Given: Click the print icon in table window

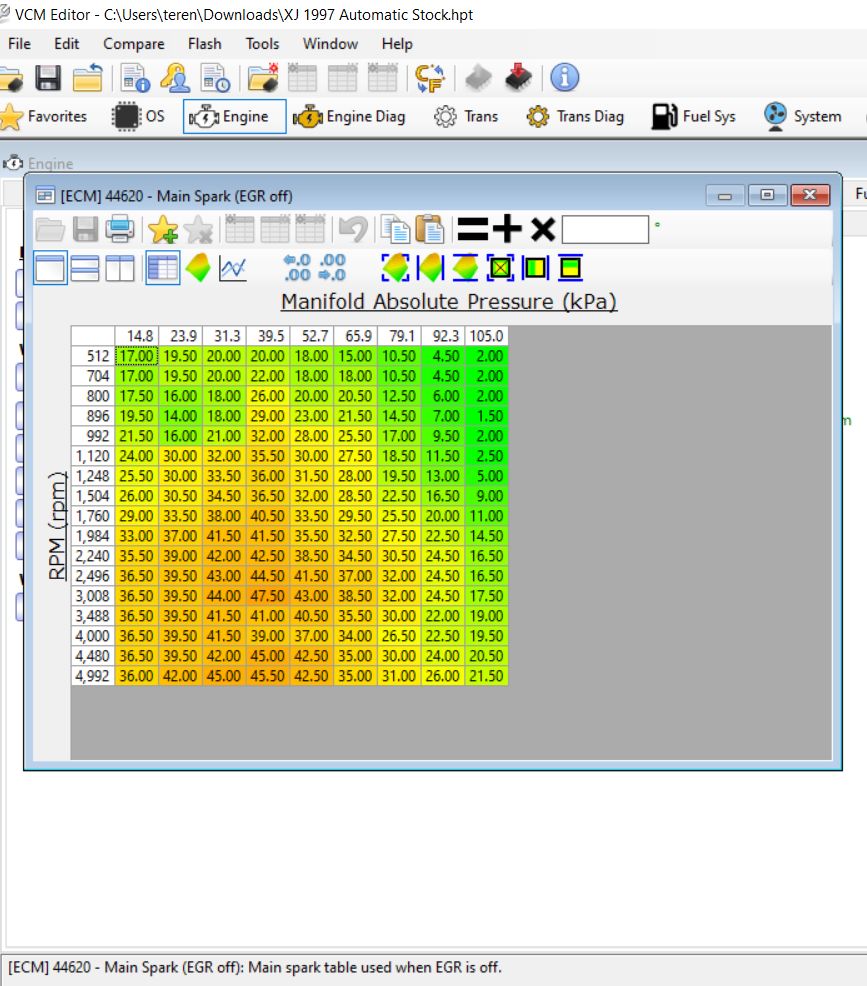Looking at the screenshot, I should tap(120, 230).
